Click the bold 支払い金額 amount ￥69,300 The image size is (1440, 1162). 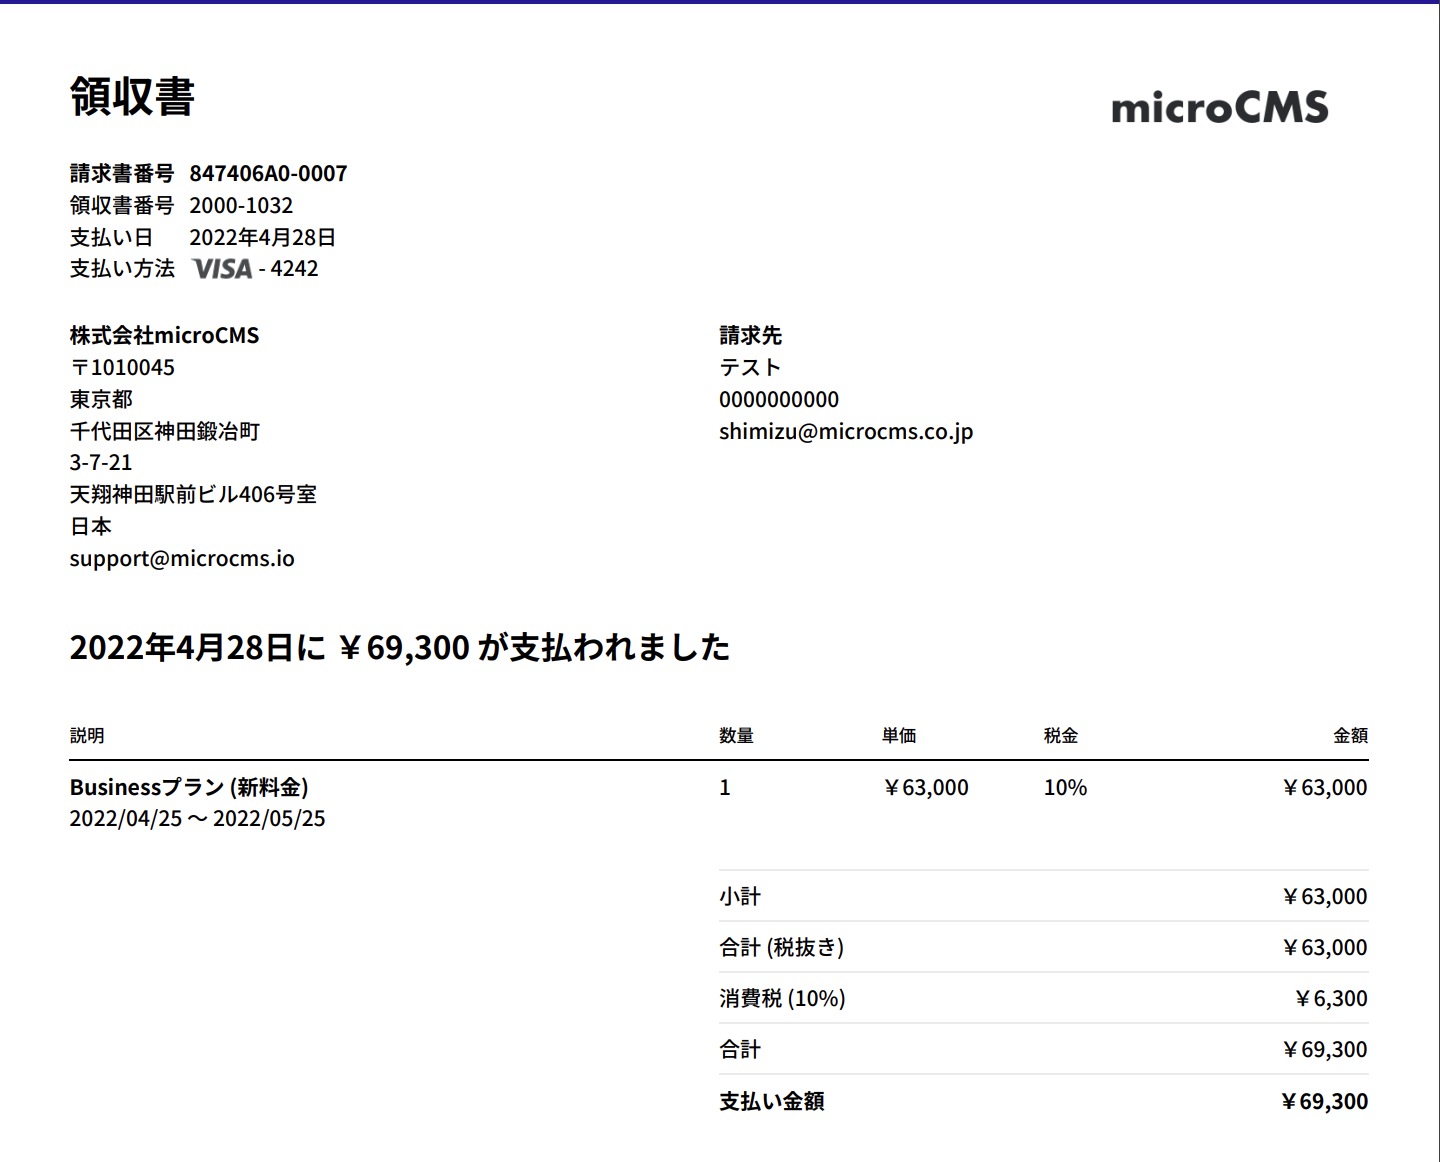click(1323, 1102)
